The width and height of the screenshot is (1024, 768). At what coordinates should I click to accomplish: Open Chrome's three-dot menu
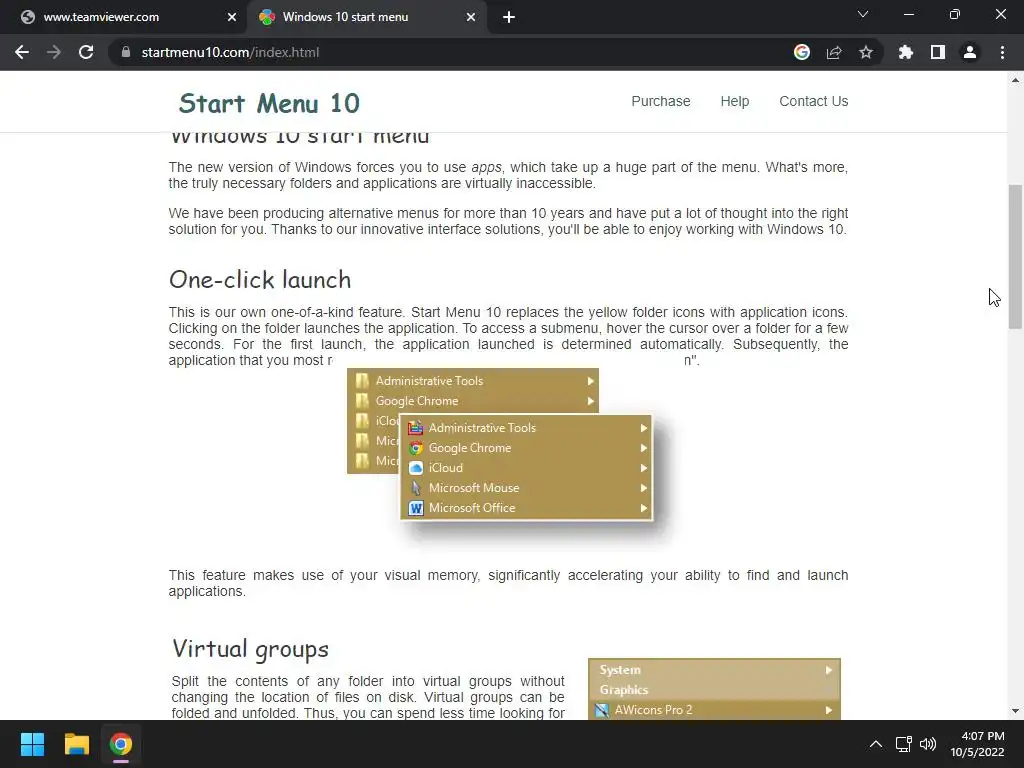1002,52
